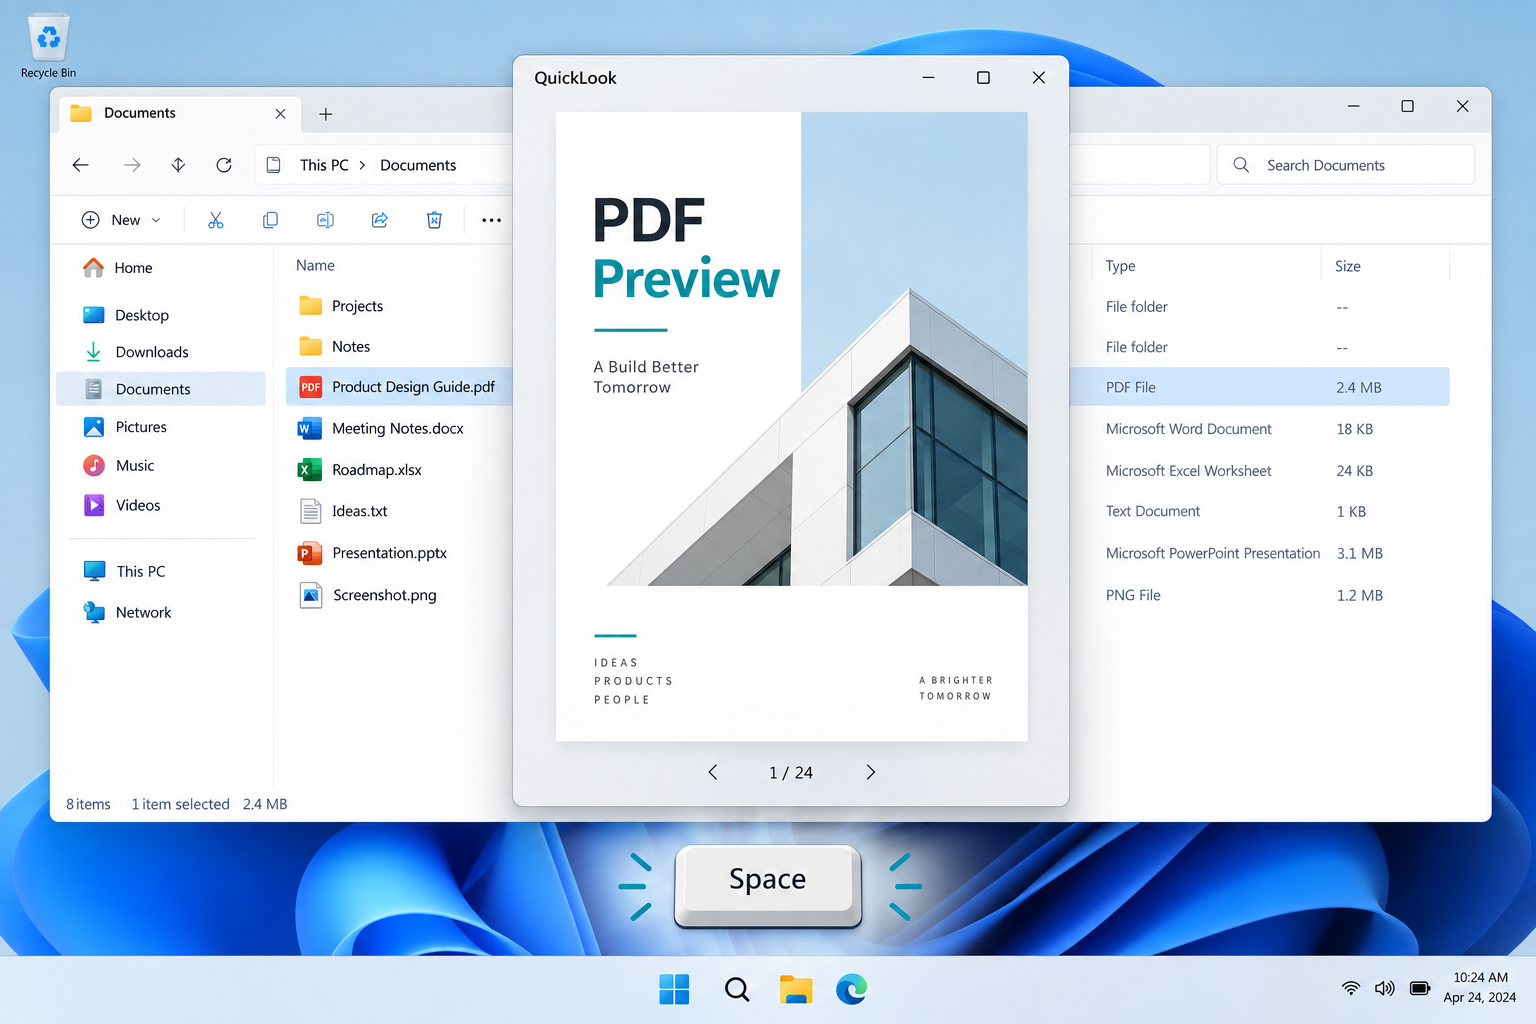
Task: Click the Cut scissors icon in toolbar
Action: [x=215, y=220]
